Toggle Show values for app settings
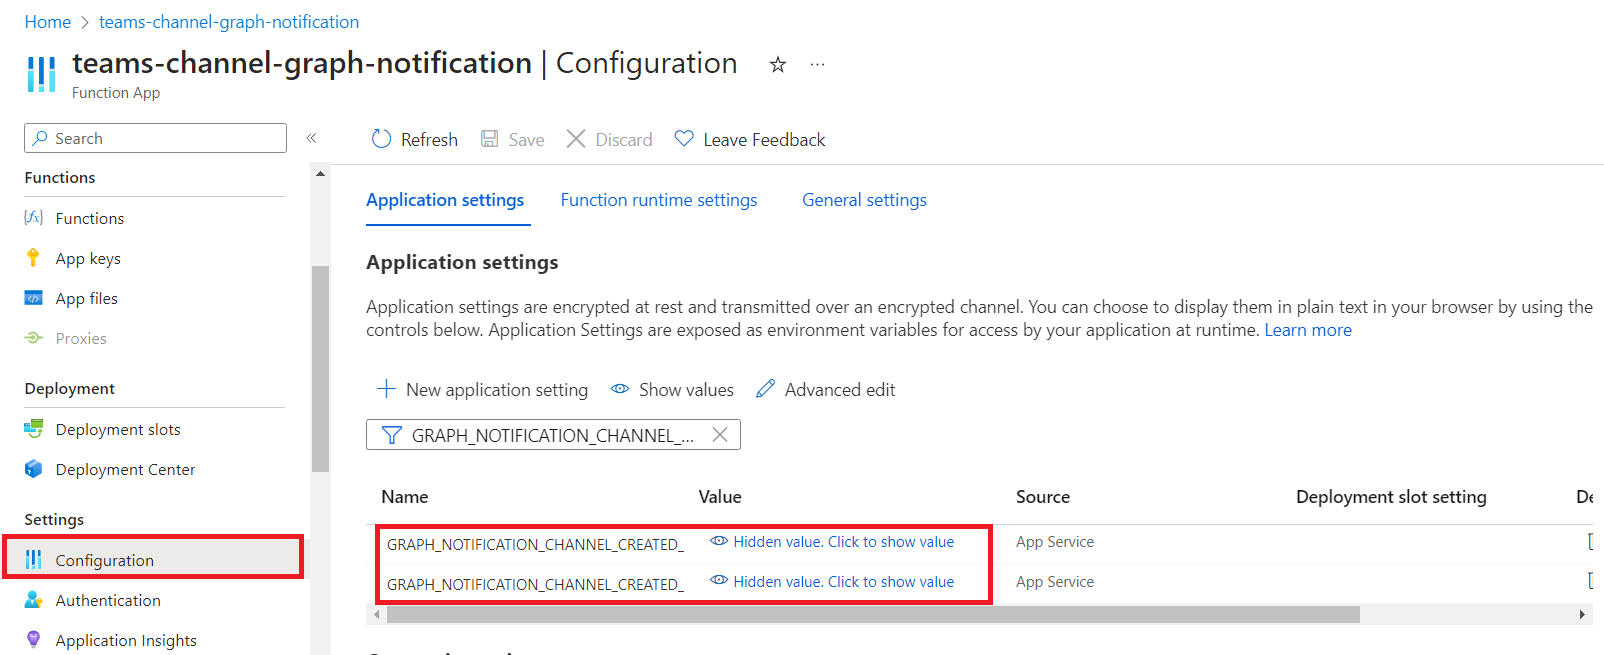Screen dimensions: 1604x655 pos(673,390)
